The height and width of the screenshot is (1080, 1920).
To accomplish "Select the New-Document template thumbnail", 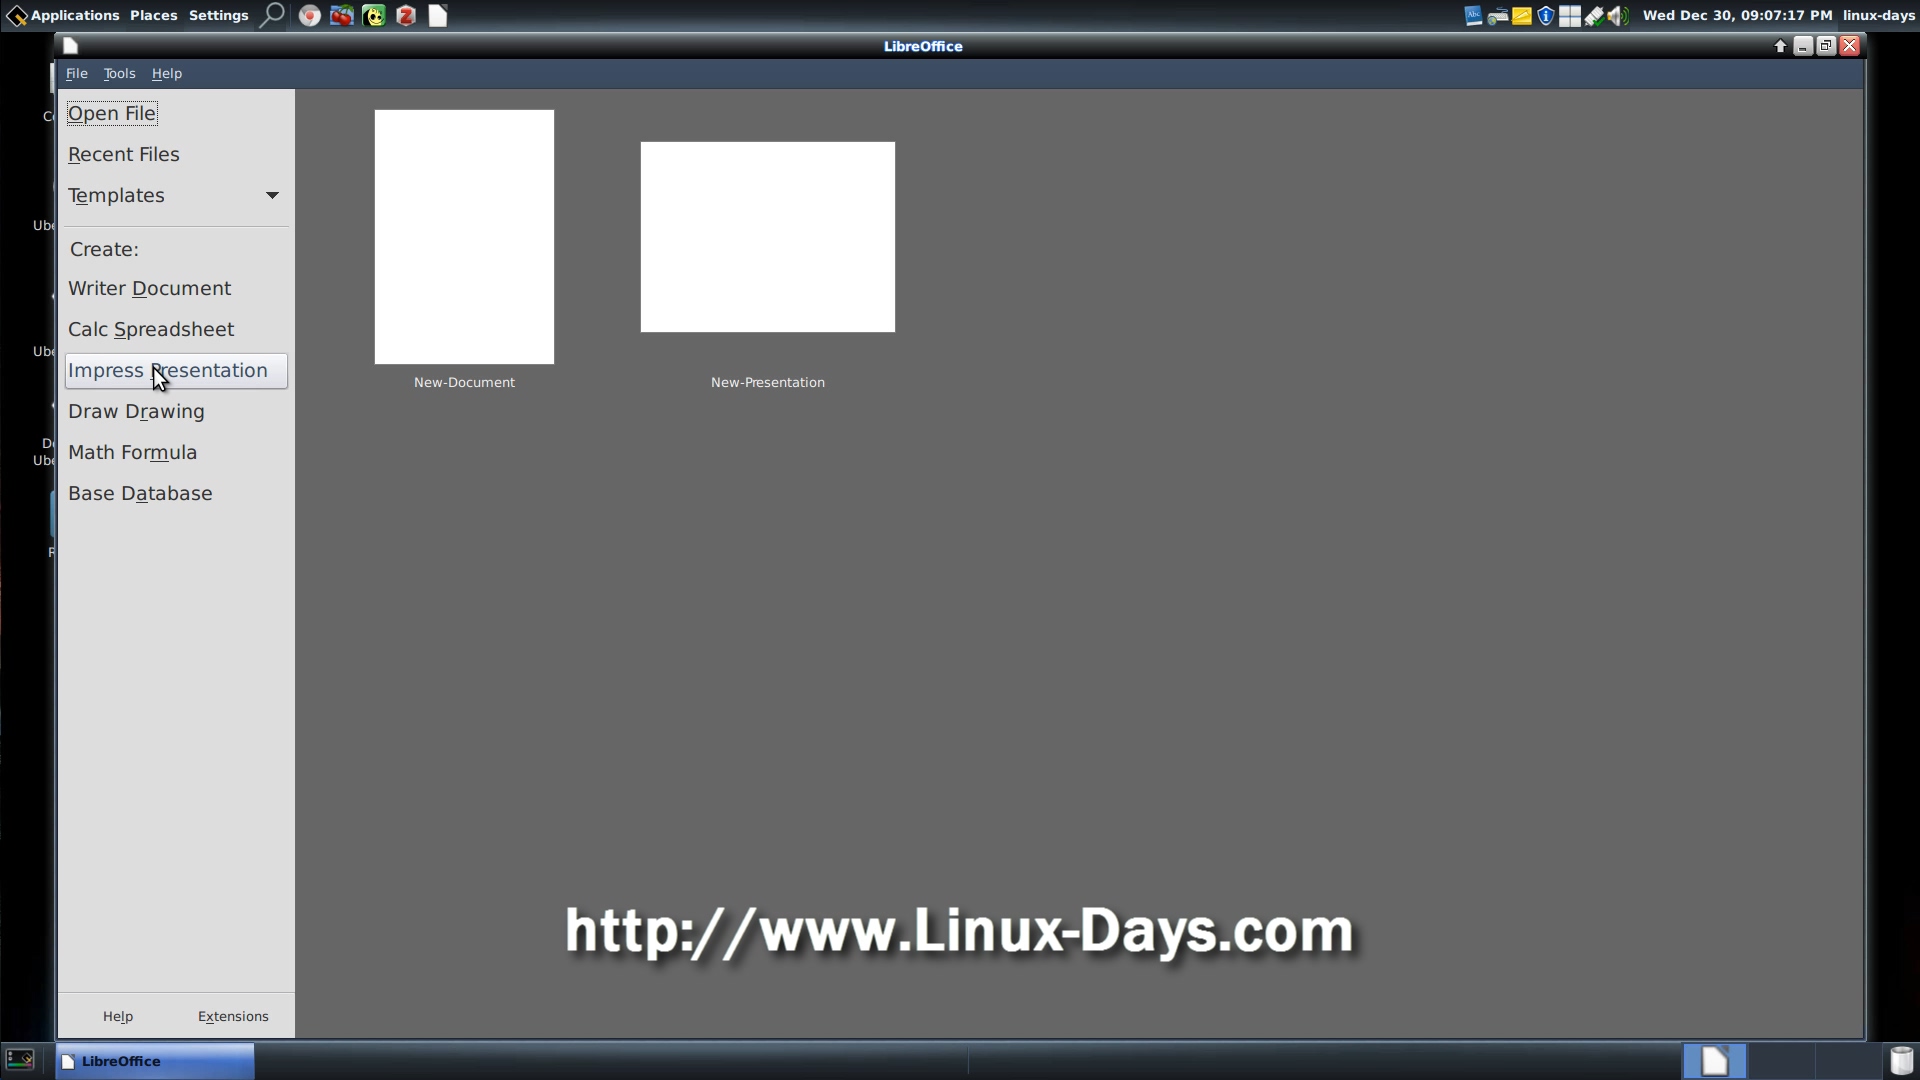I will click(x=464, y=237).
